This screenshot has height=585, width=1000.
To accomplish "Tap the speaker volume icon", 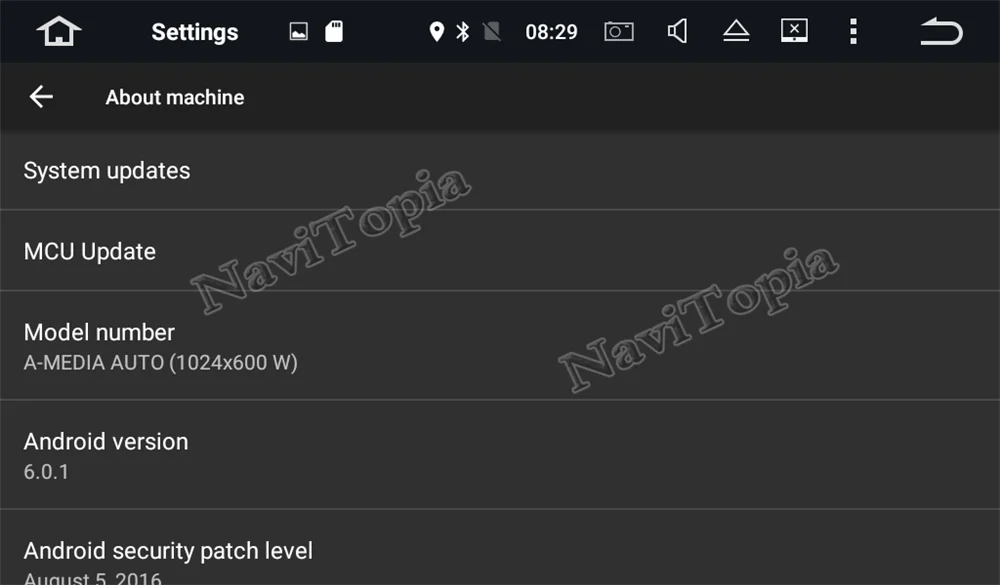I will pyautogui.click(x=677, y=31).
